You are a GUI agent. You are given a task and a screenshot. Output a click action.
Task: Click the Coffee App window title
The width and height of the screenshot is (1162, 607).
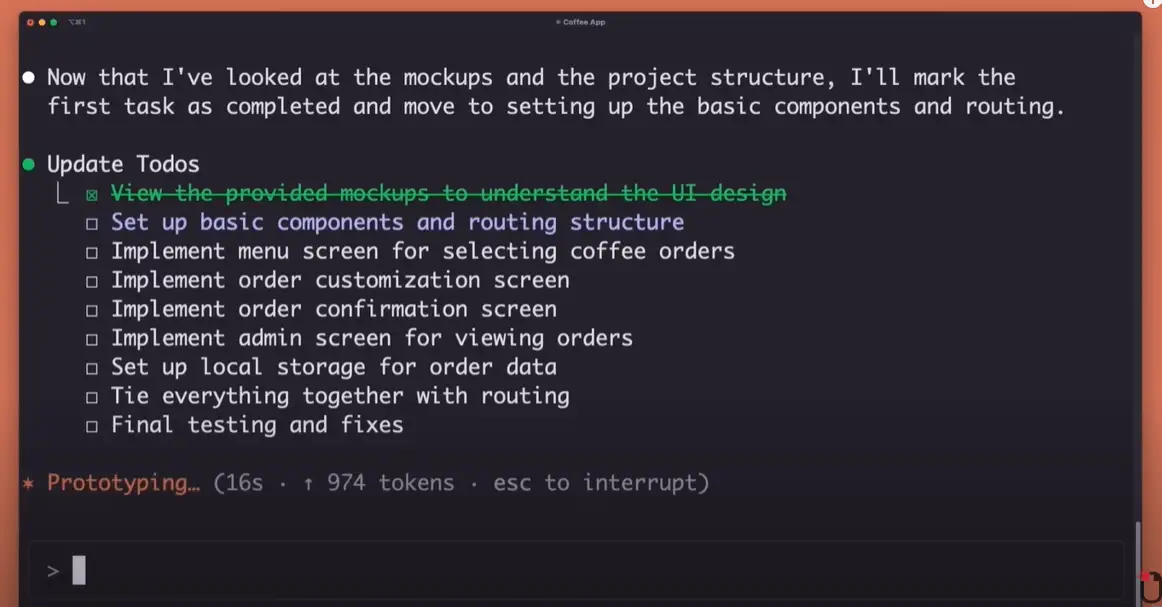point(581,22)
